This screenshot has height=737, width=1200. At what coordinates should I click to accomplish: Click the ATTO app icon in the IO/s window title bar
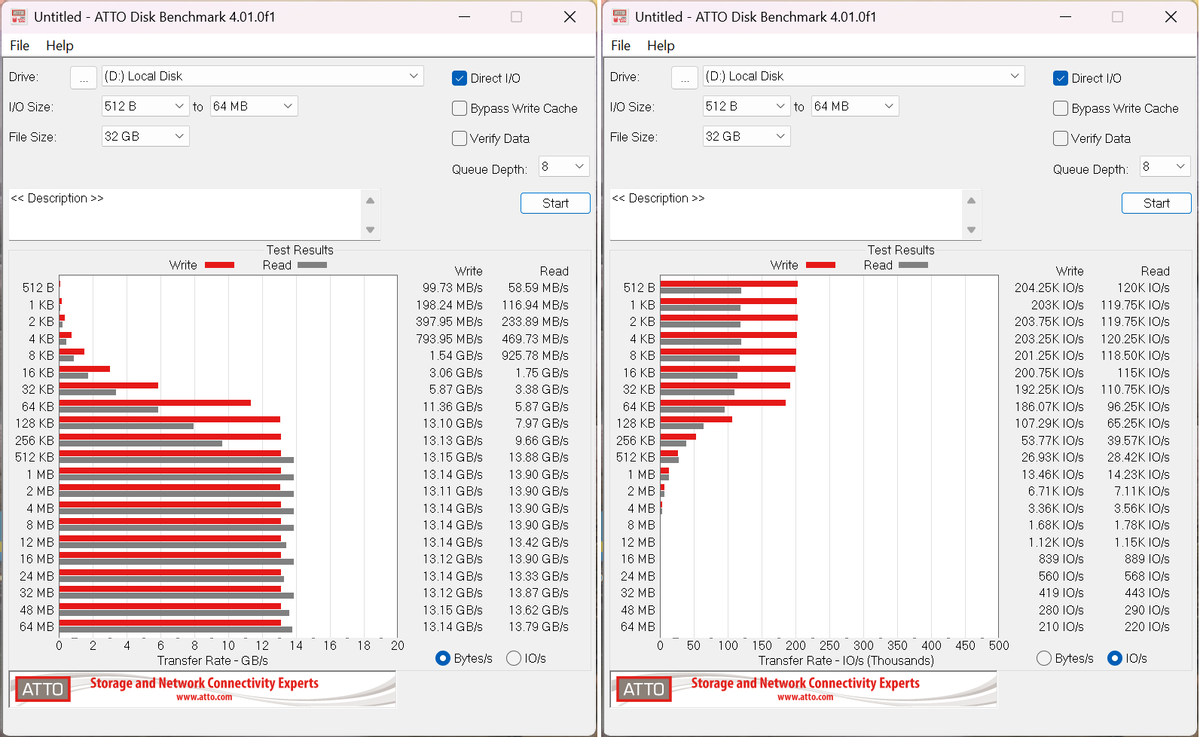tap(619, 17)
